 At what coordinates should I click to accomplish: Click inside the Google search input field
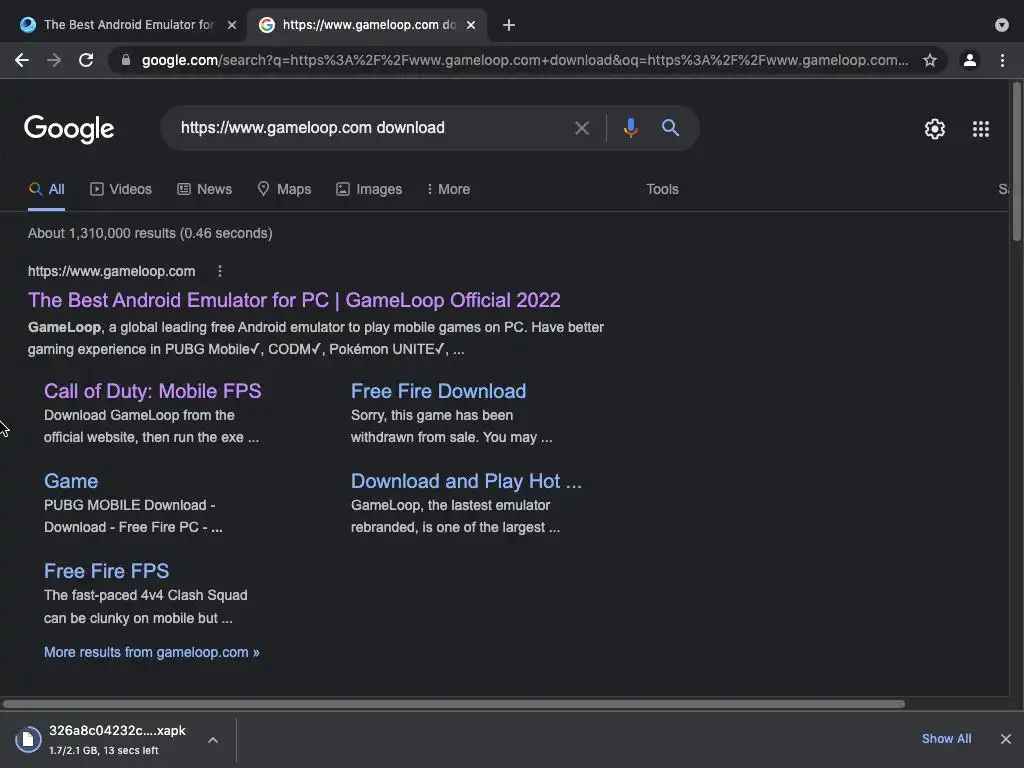pos(372,127)
